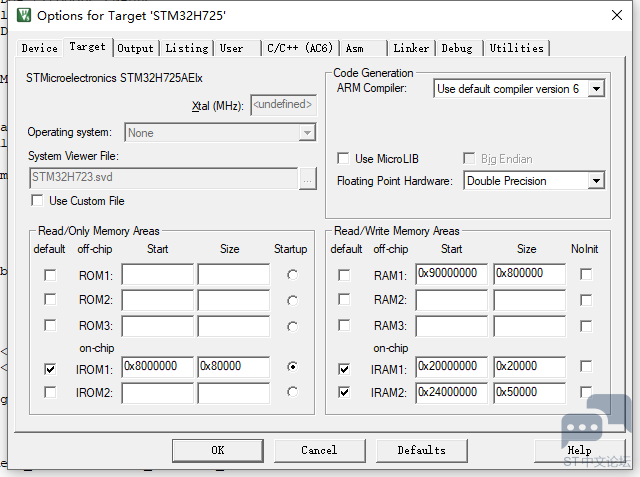Open the C/C++ (AC6) tab
Image resolution: width=640 pixels, height=477 pixels.
(300, 48)
